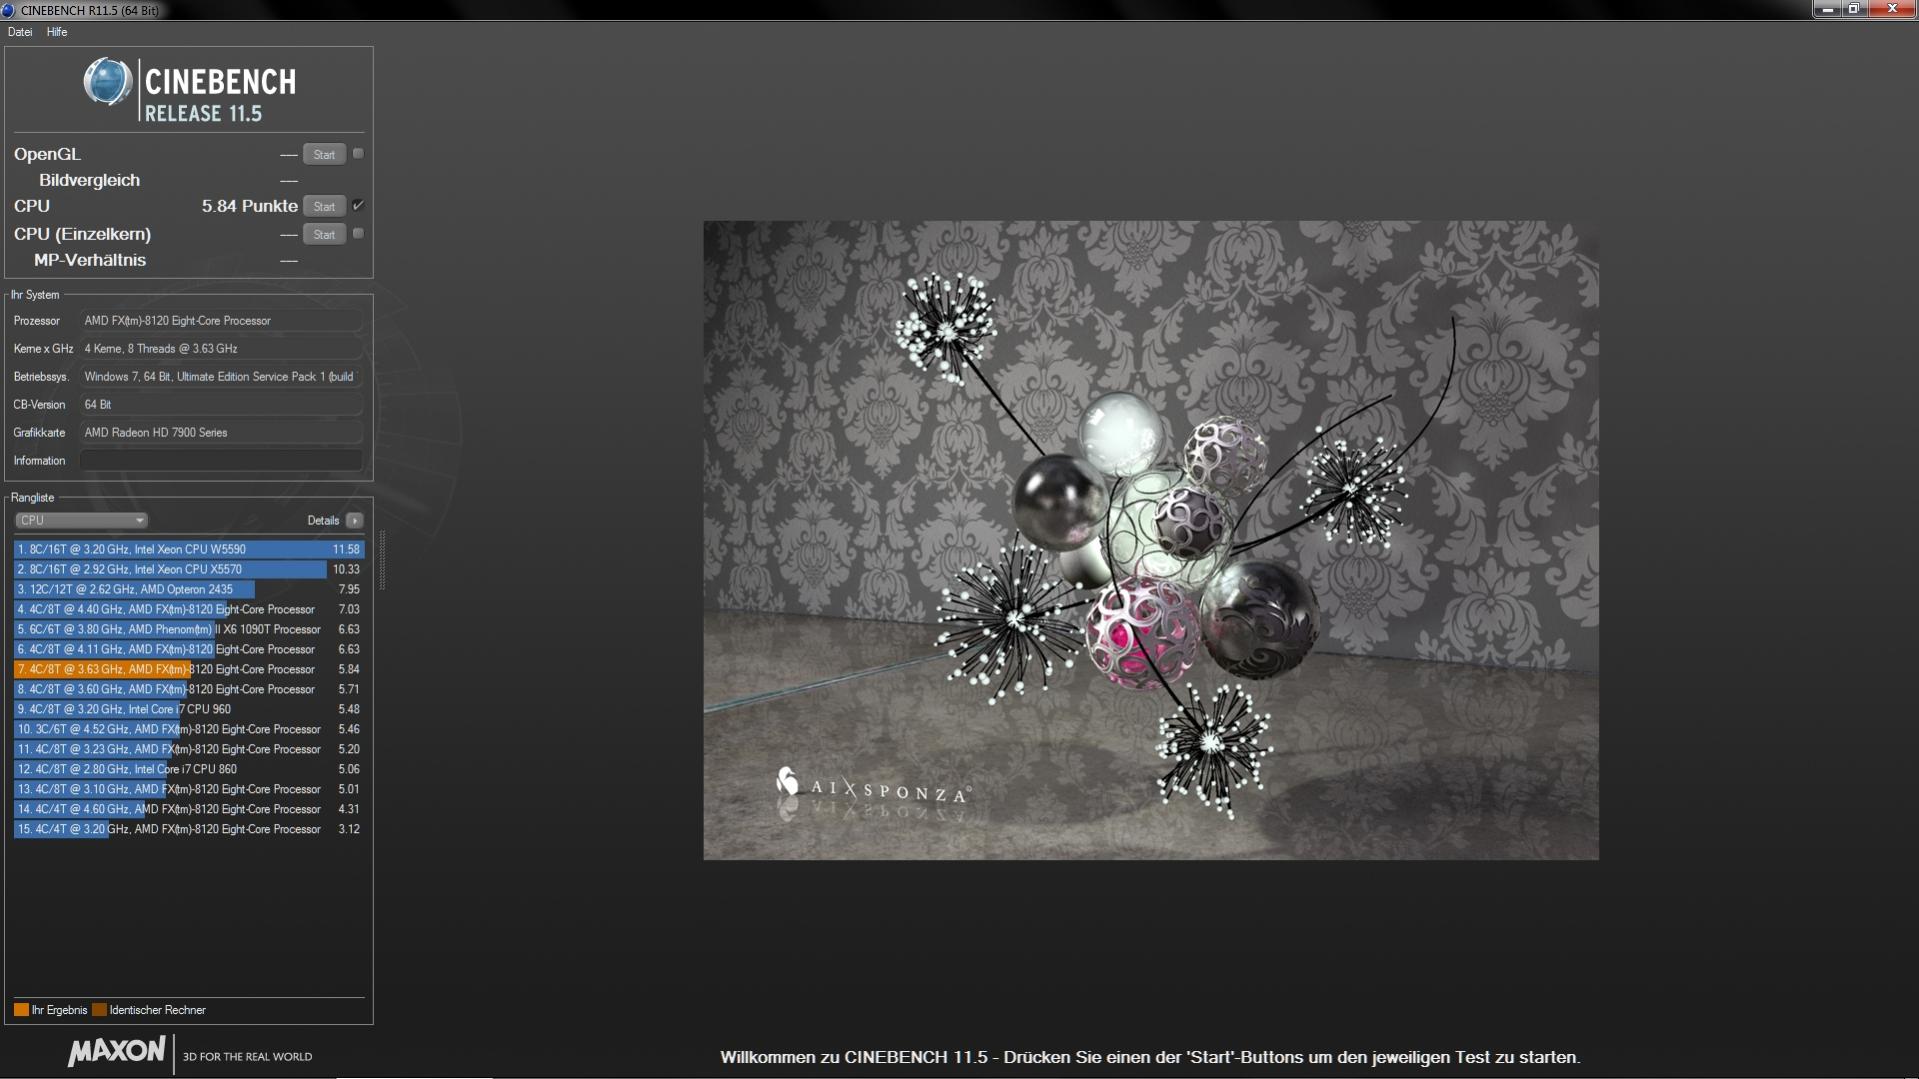1919x1079 pixels.
Task: Restore down the Cinebench window
Action: pyautogui.click(x=1853, y=9)
